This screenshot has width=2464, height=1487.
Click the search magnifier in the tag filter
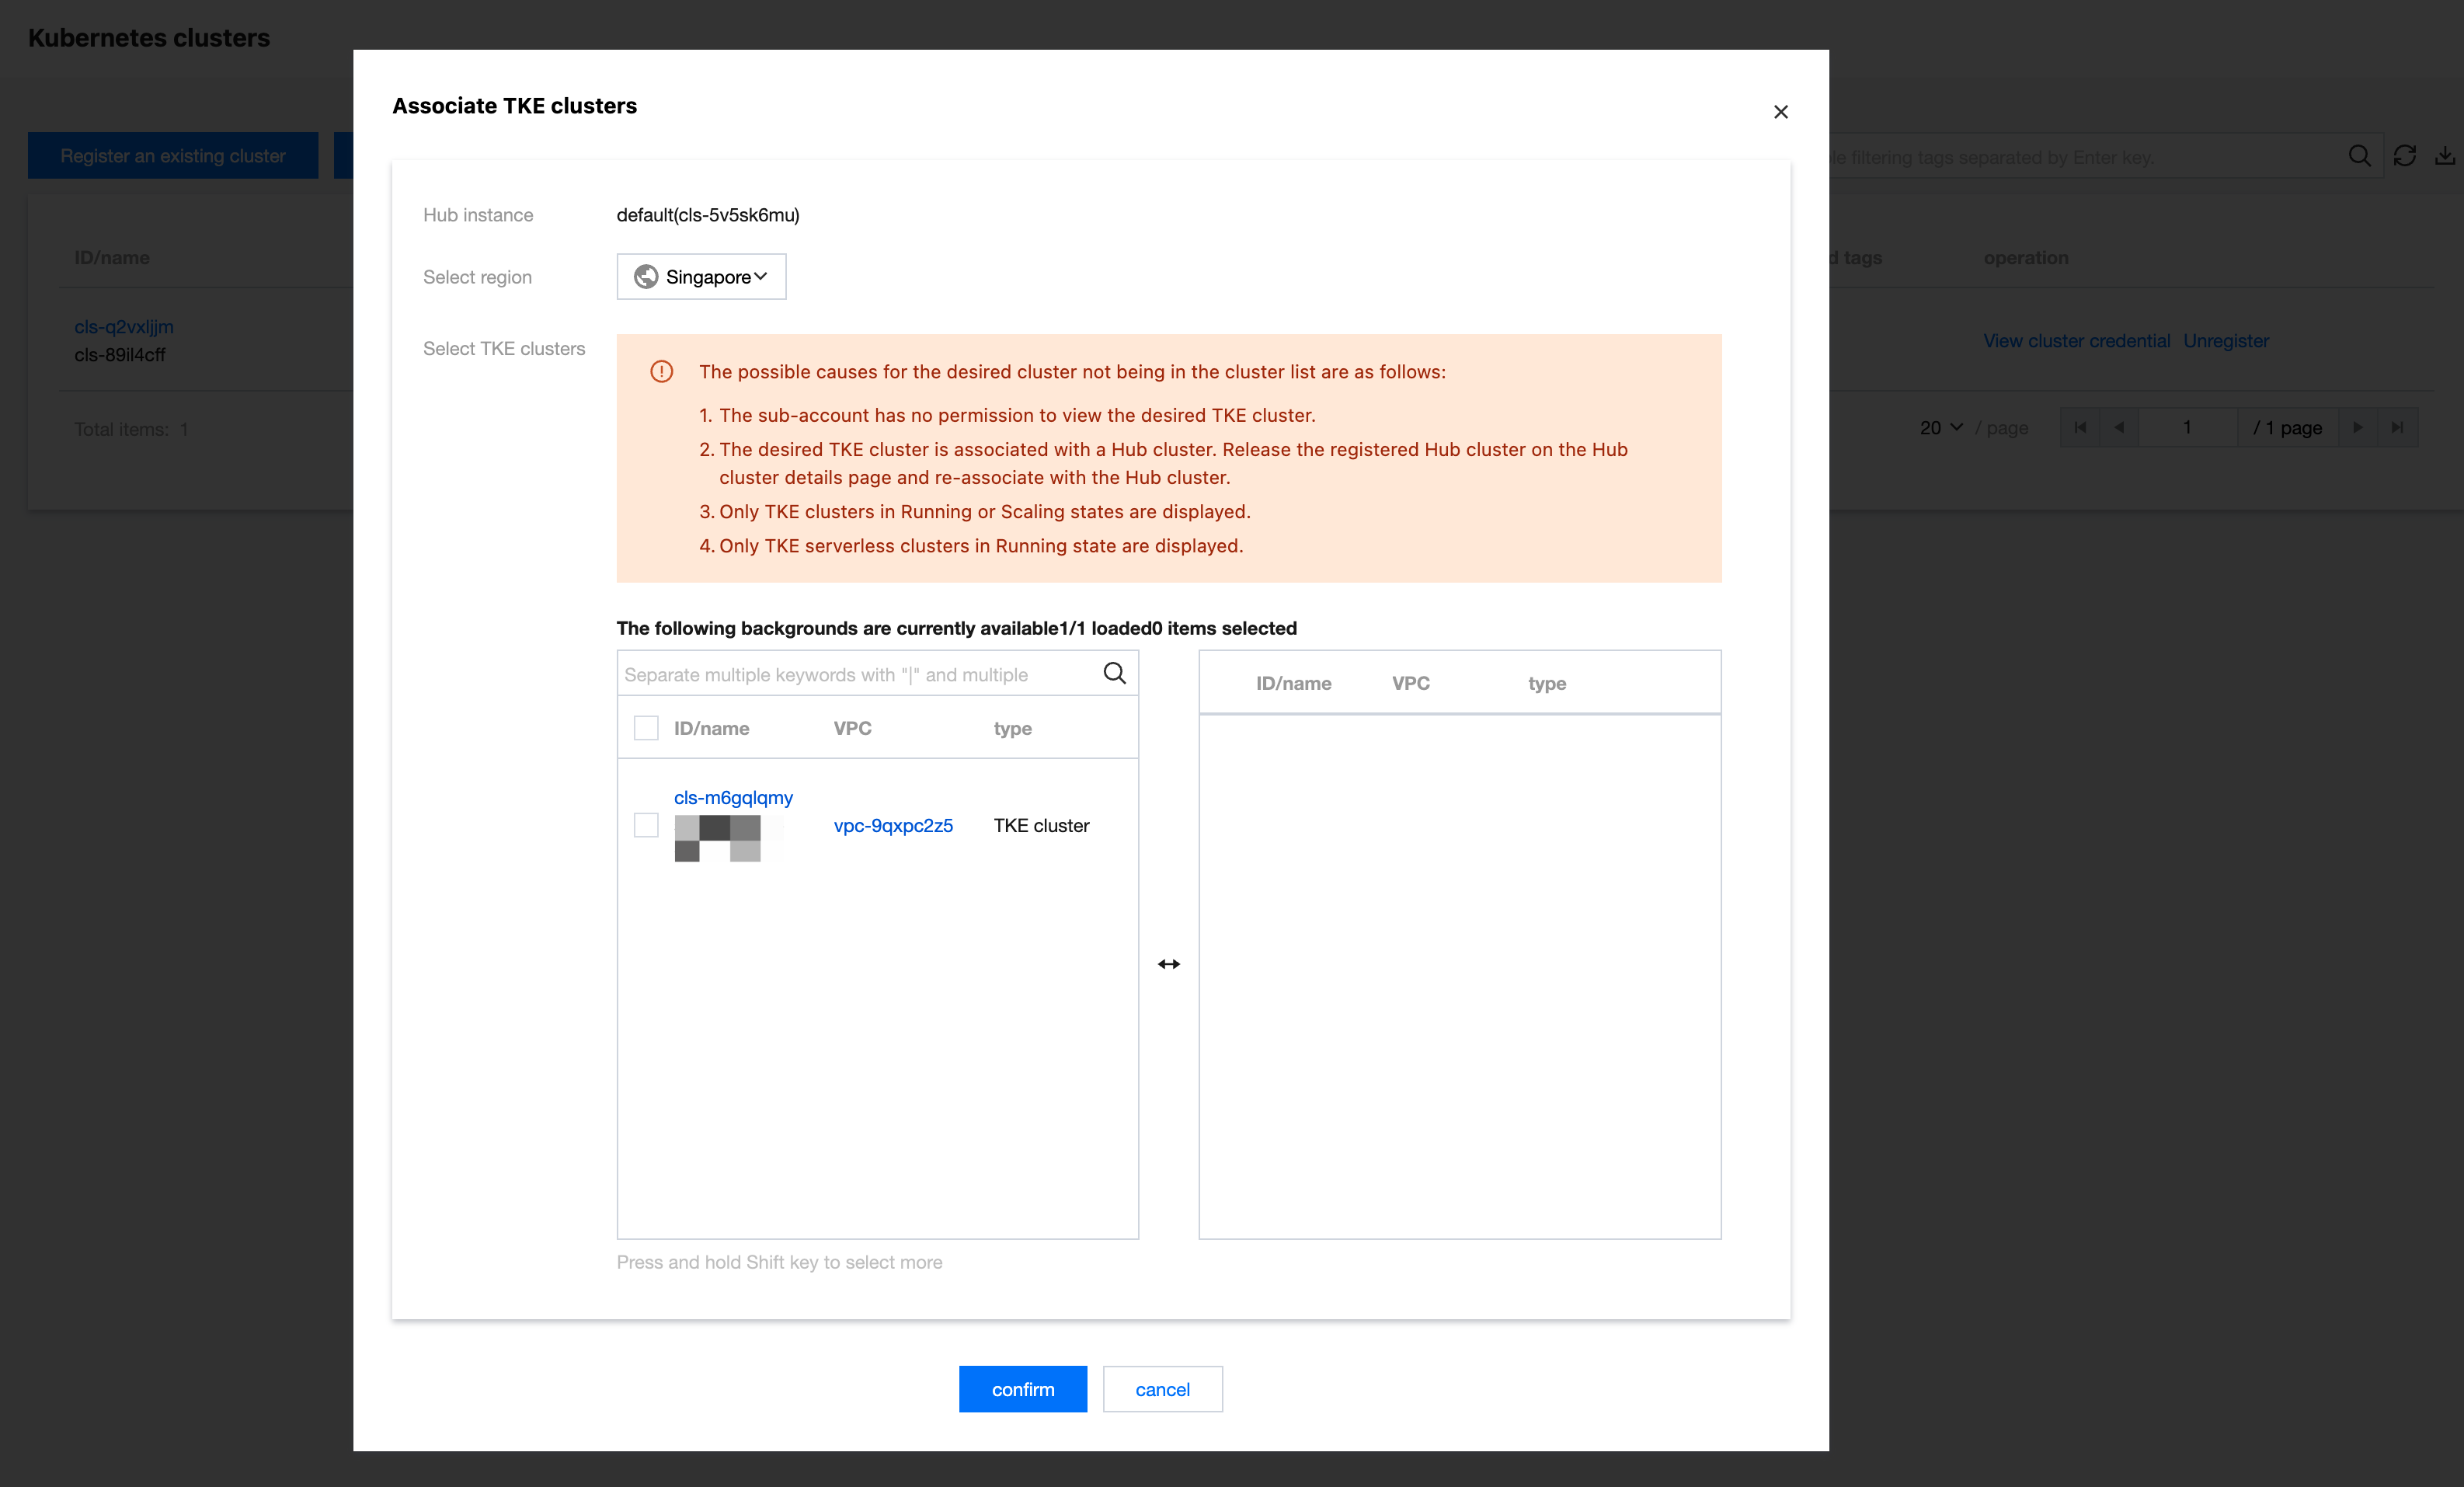(x=2359, y=156)
